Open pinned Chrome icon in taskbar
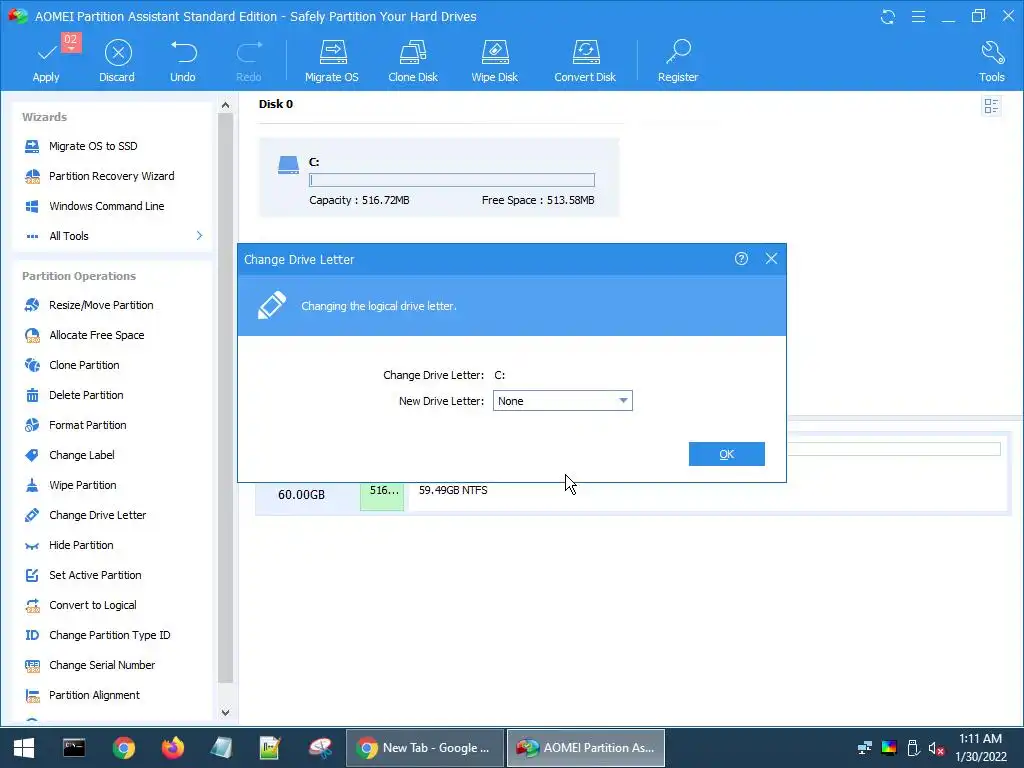 point(123,748)
